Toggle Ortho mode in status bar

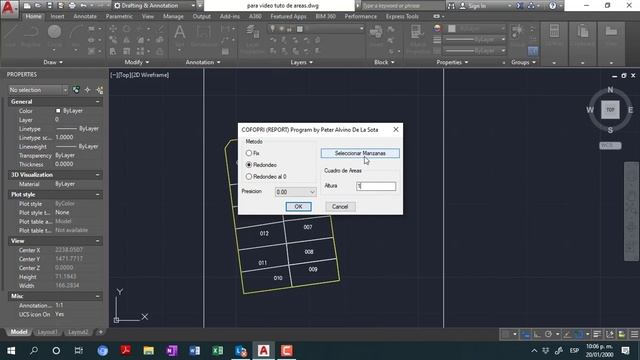point(537,334)
